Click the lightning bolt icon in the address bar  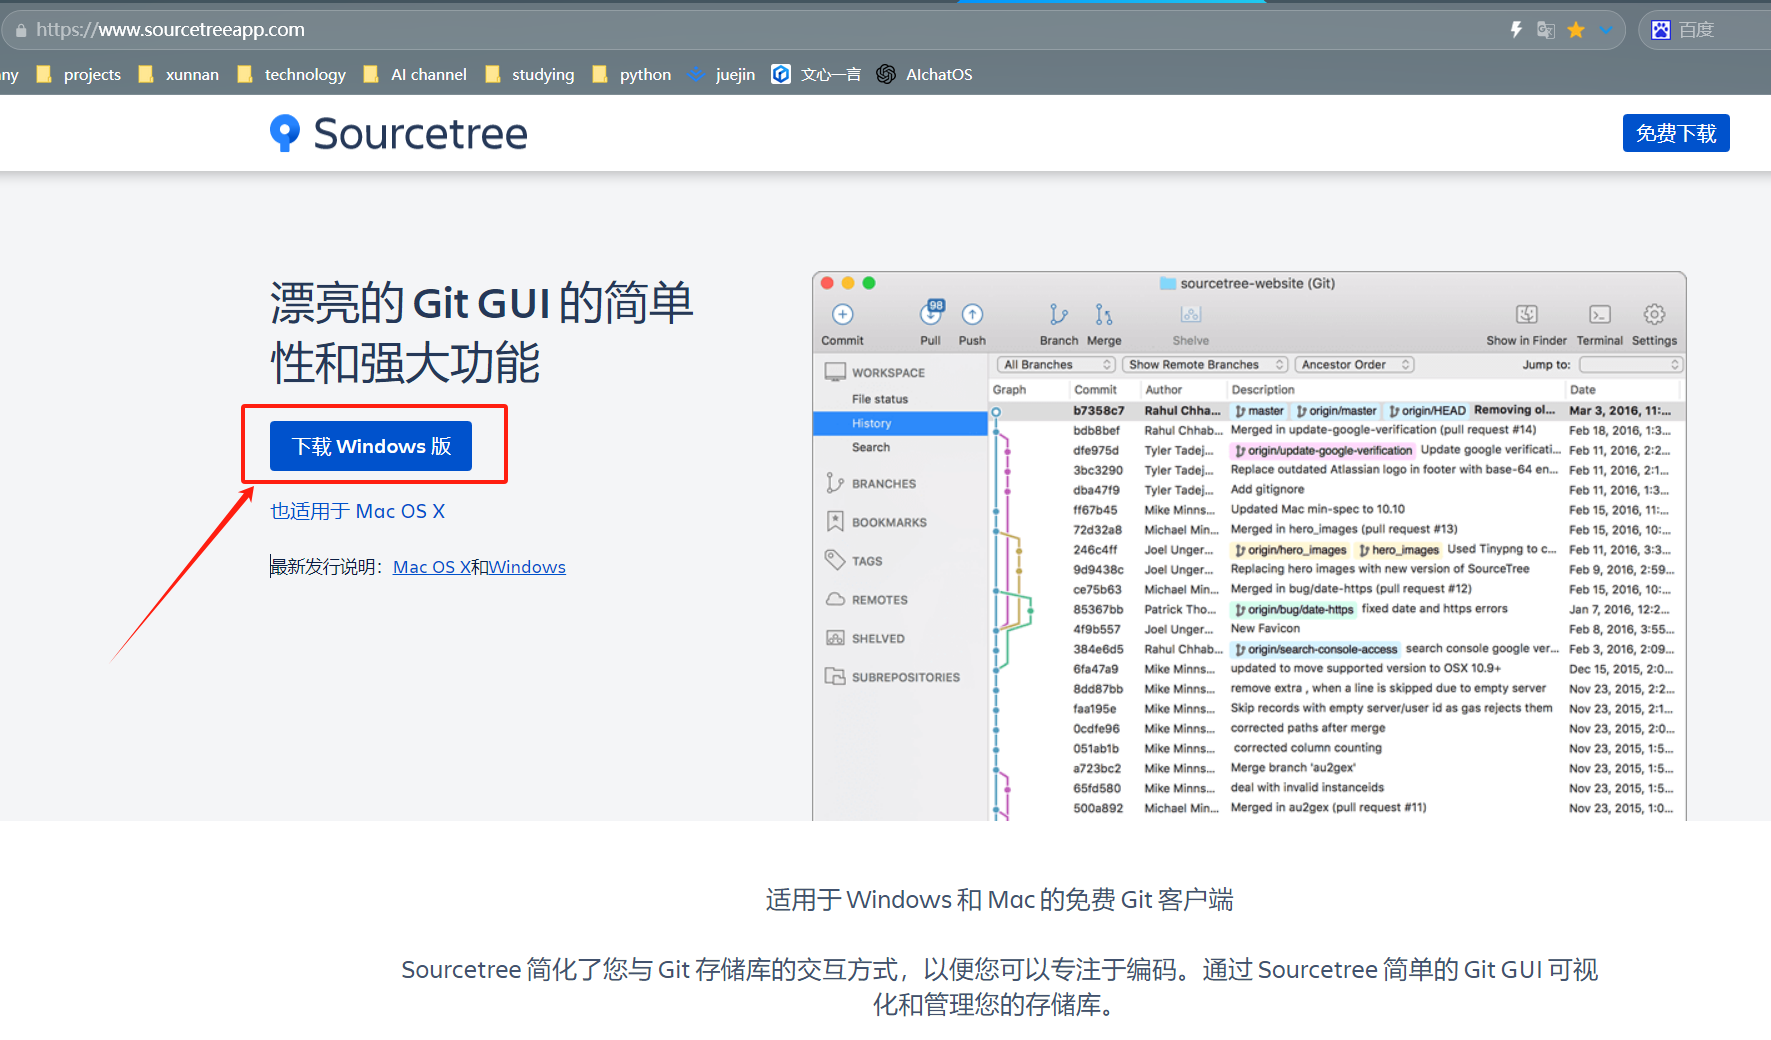1516,30
